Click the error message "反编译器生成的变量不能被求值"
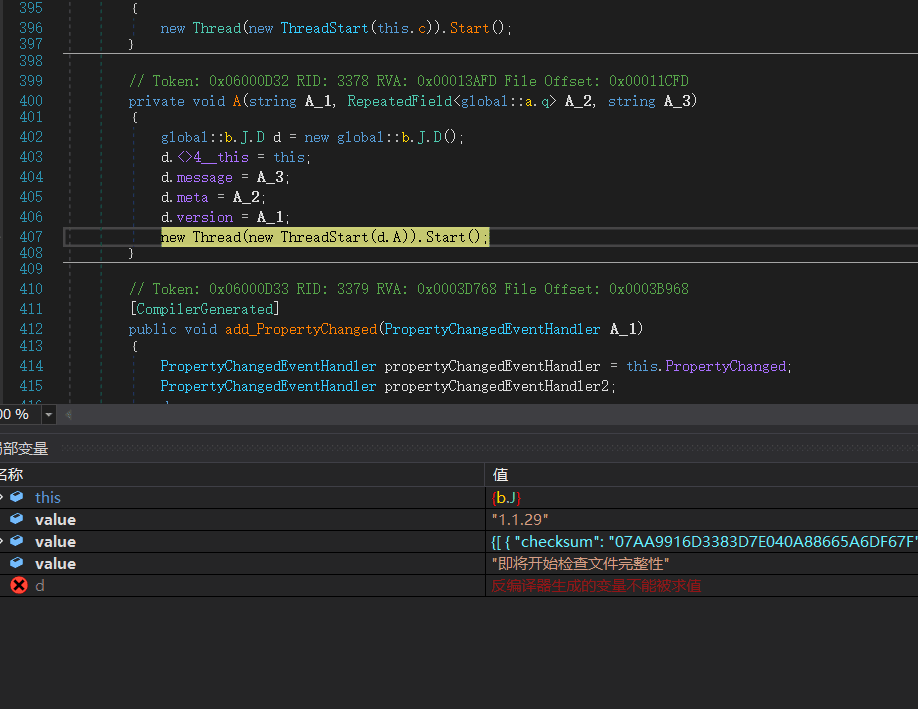 [x=596, y=585]
